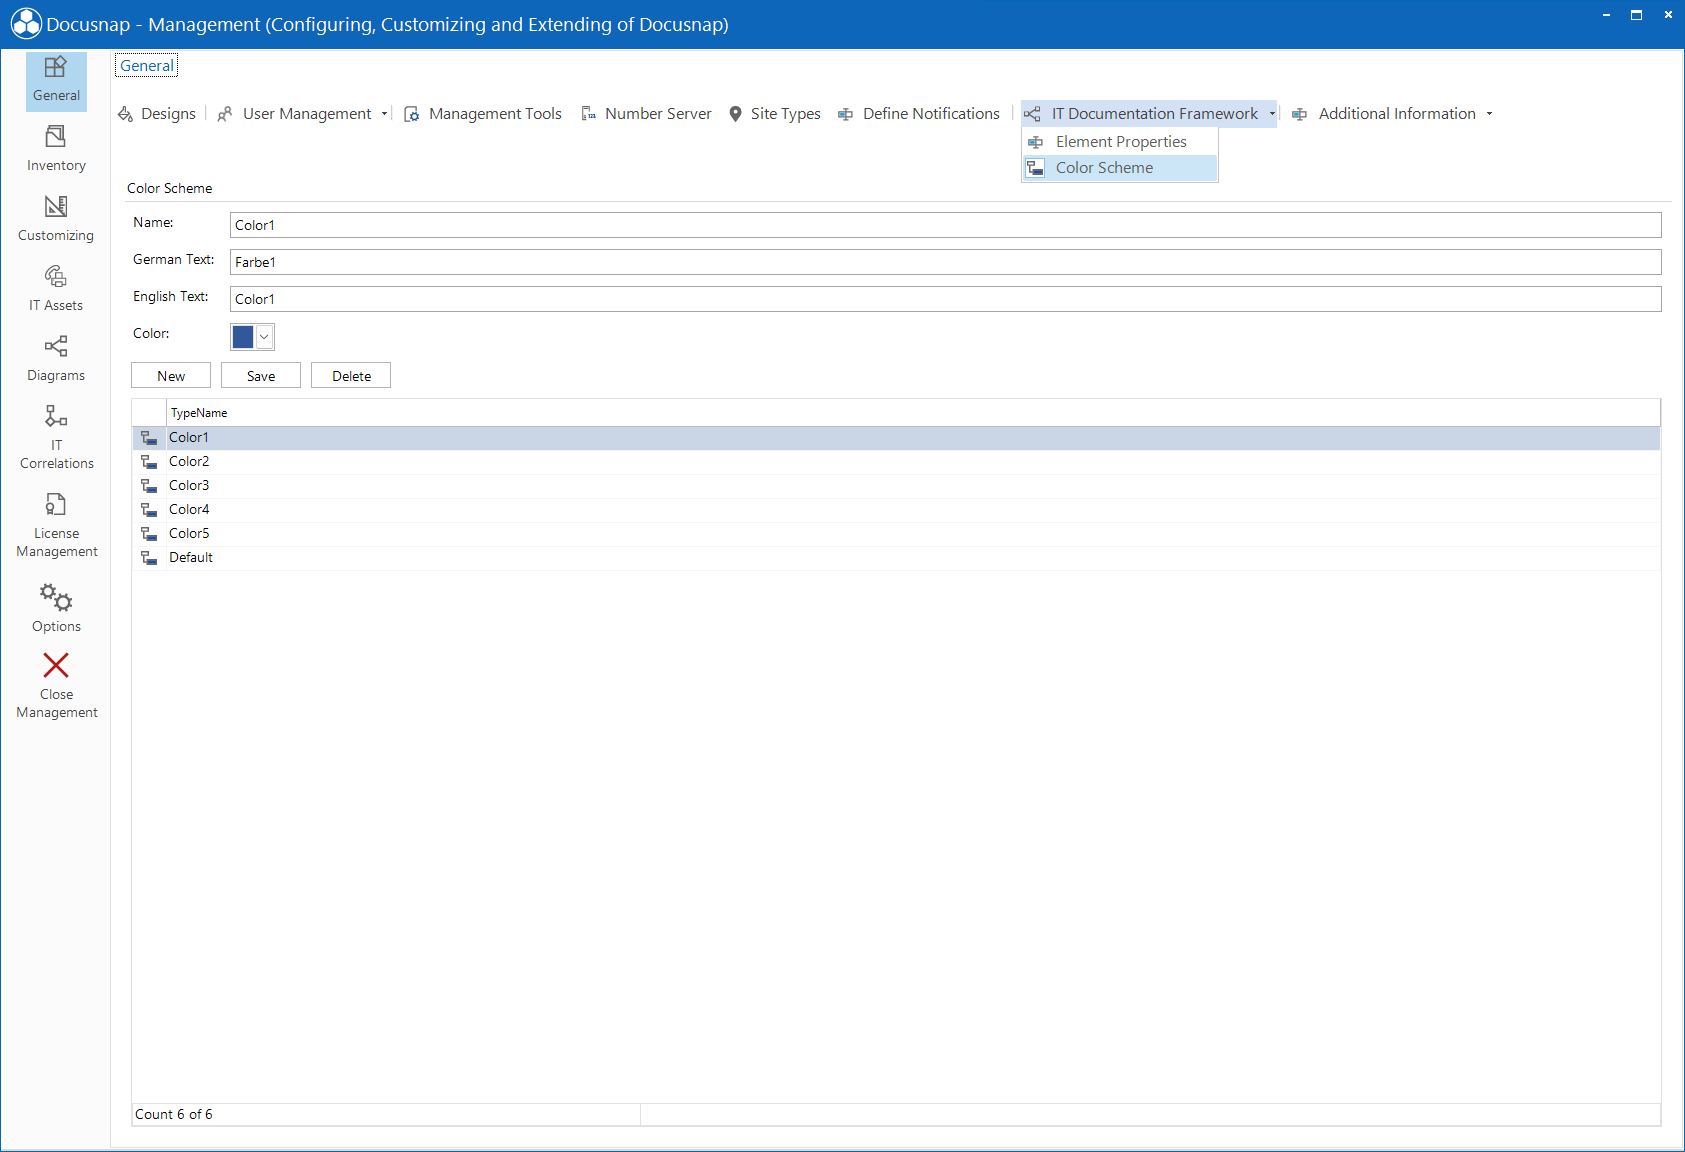Expand IT Documentation Framework dropdown arrow

point(1272,114)
